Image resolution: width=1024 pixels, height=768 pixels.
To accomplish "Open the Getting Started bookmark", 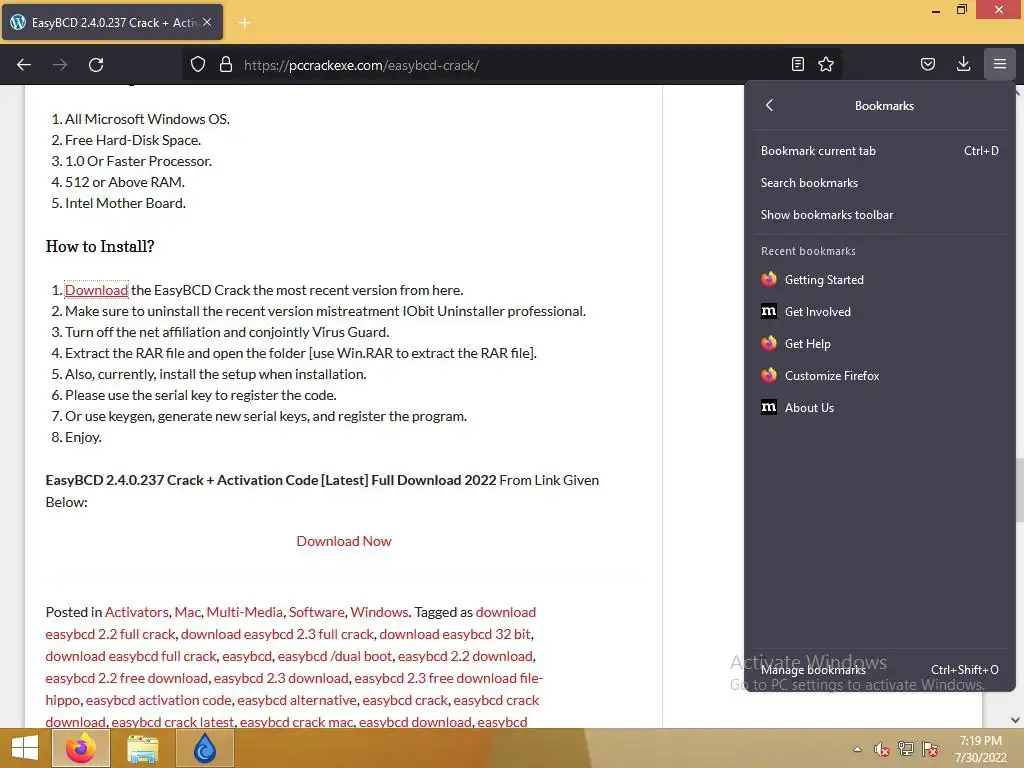I will 880,280.
